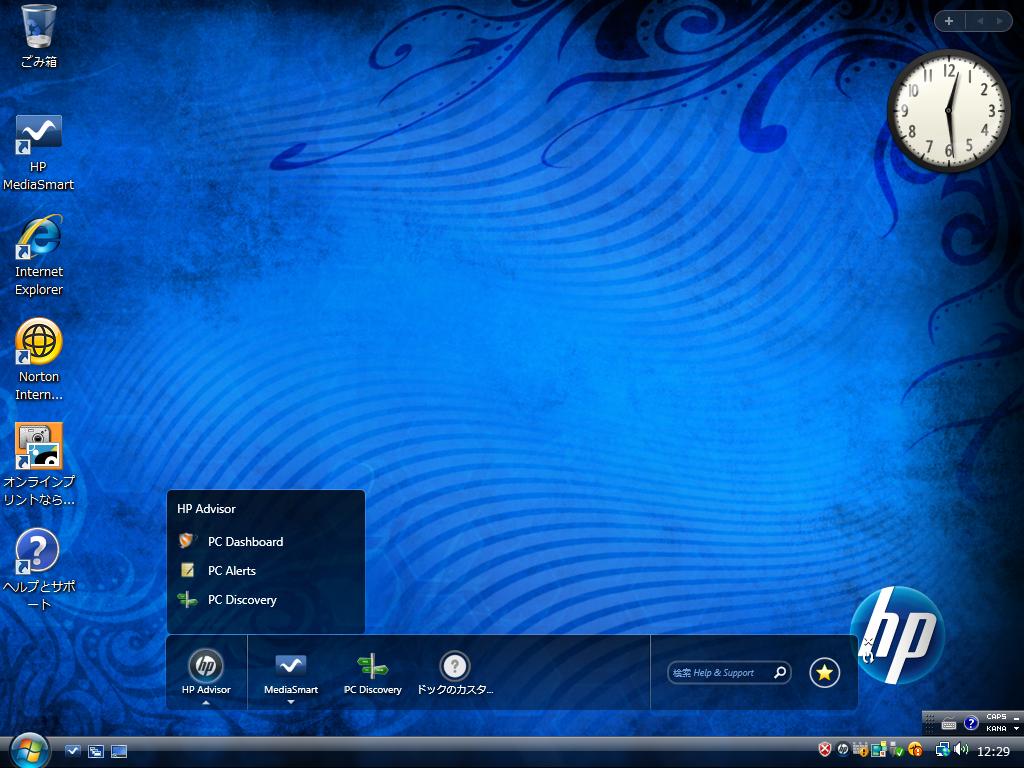1024x768 pixels.
Task: Open the HP MediaSmart desktop shortcut
Action: pos(38,152)
